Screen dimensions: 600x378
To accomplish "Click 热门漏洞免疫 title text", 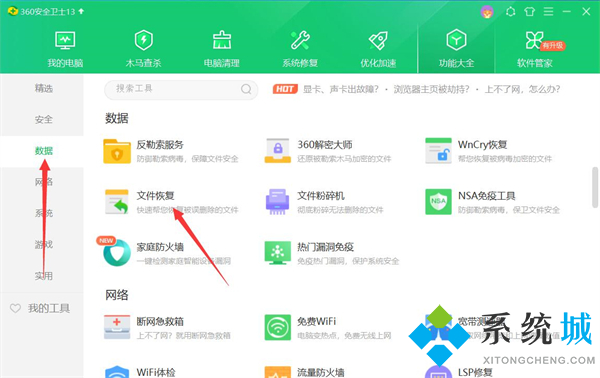I will click(326, 247).
